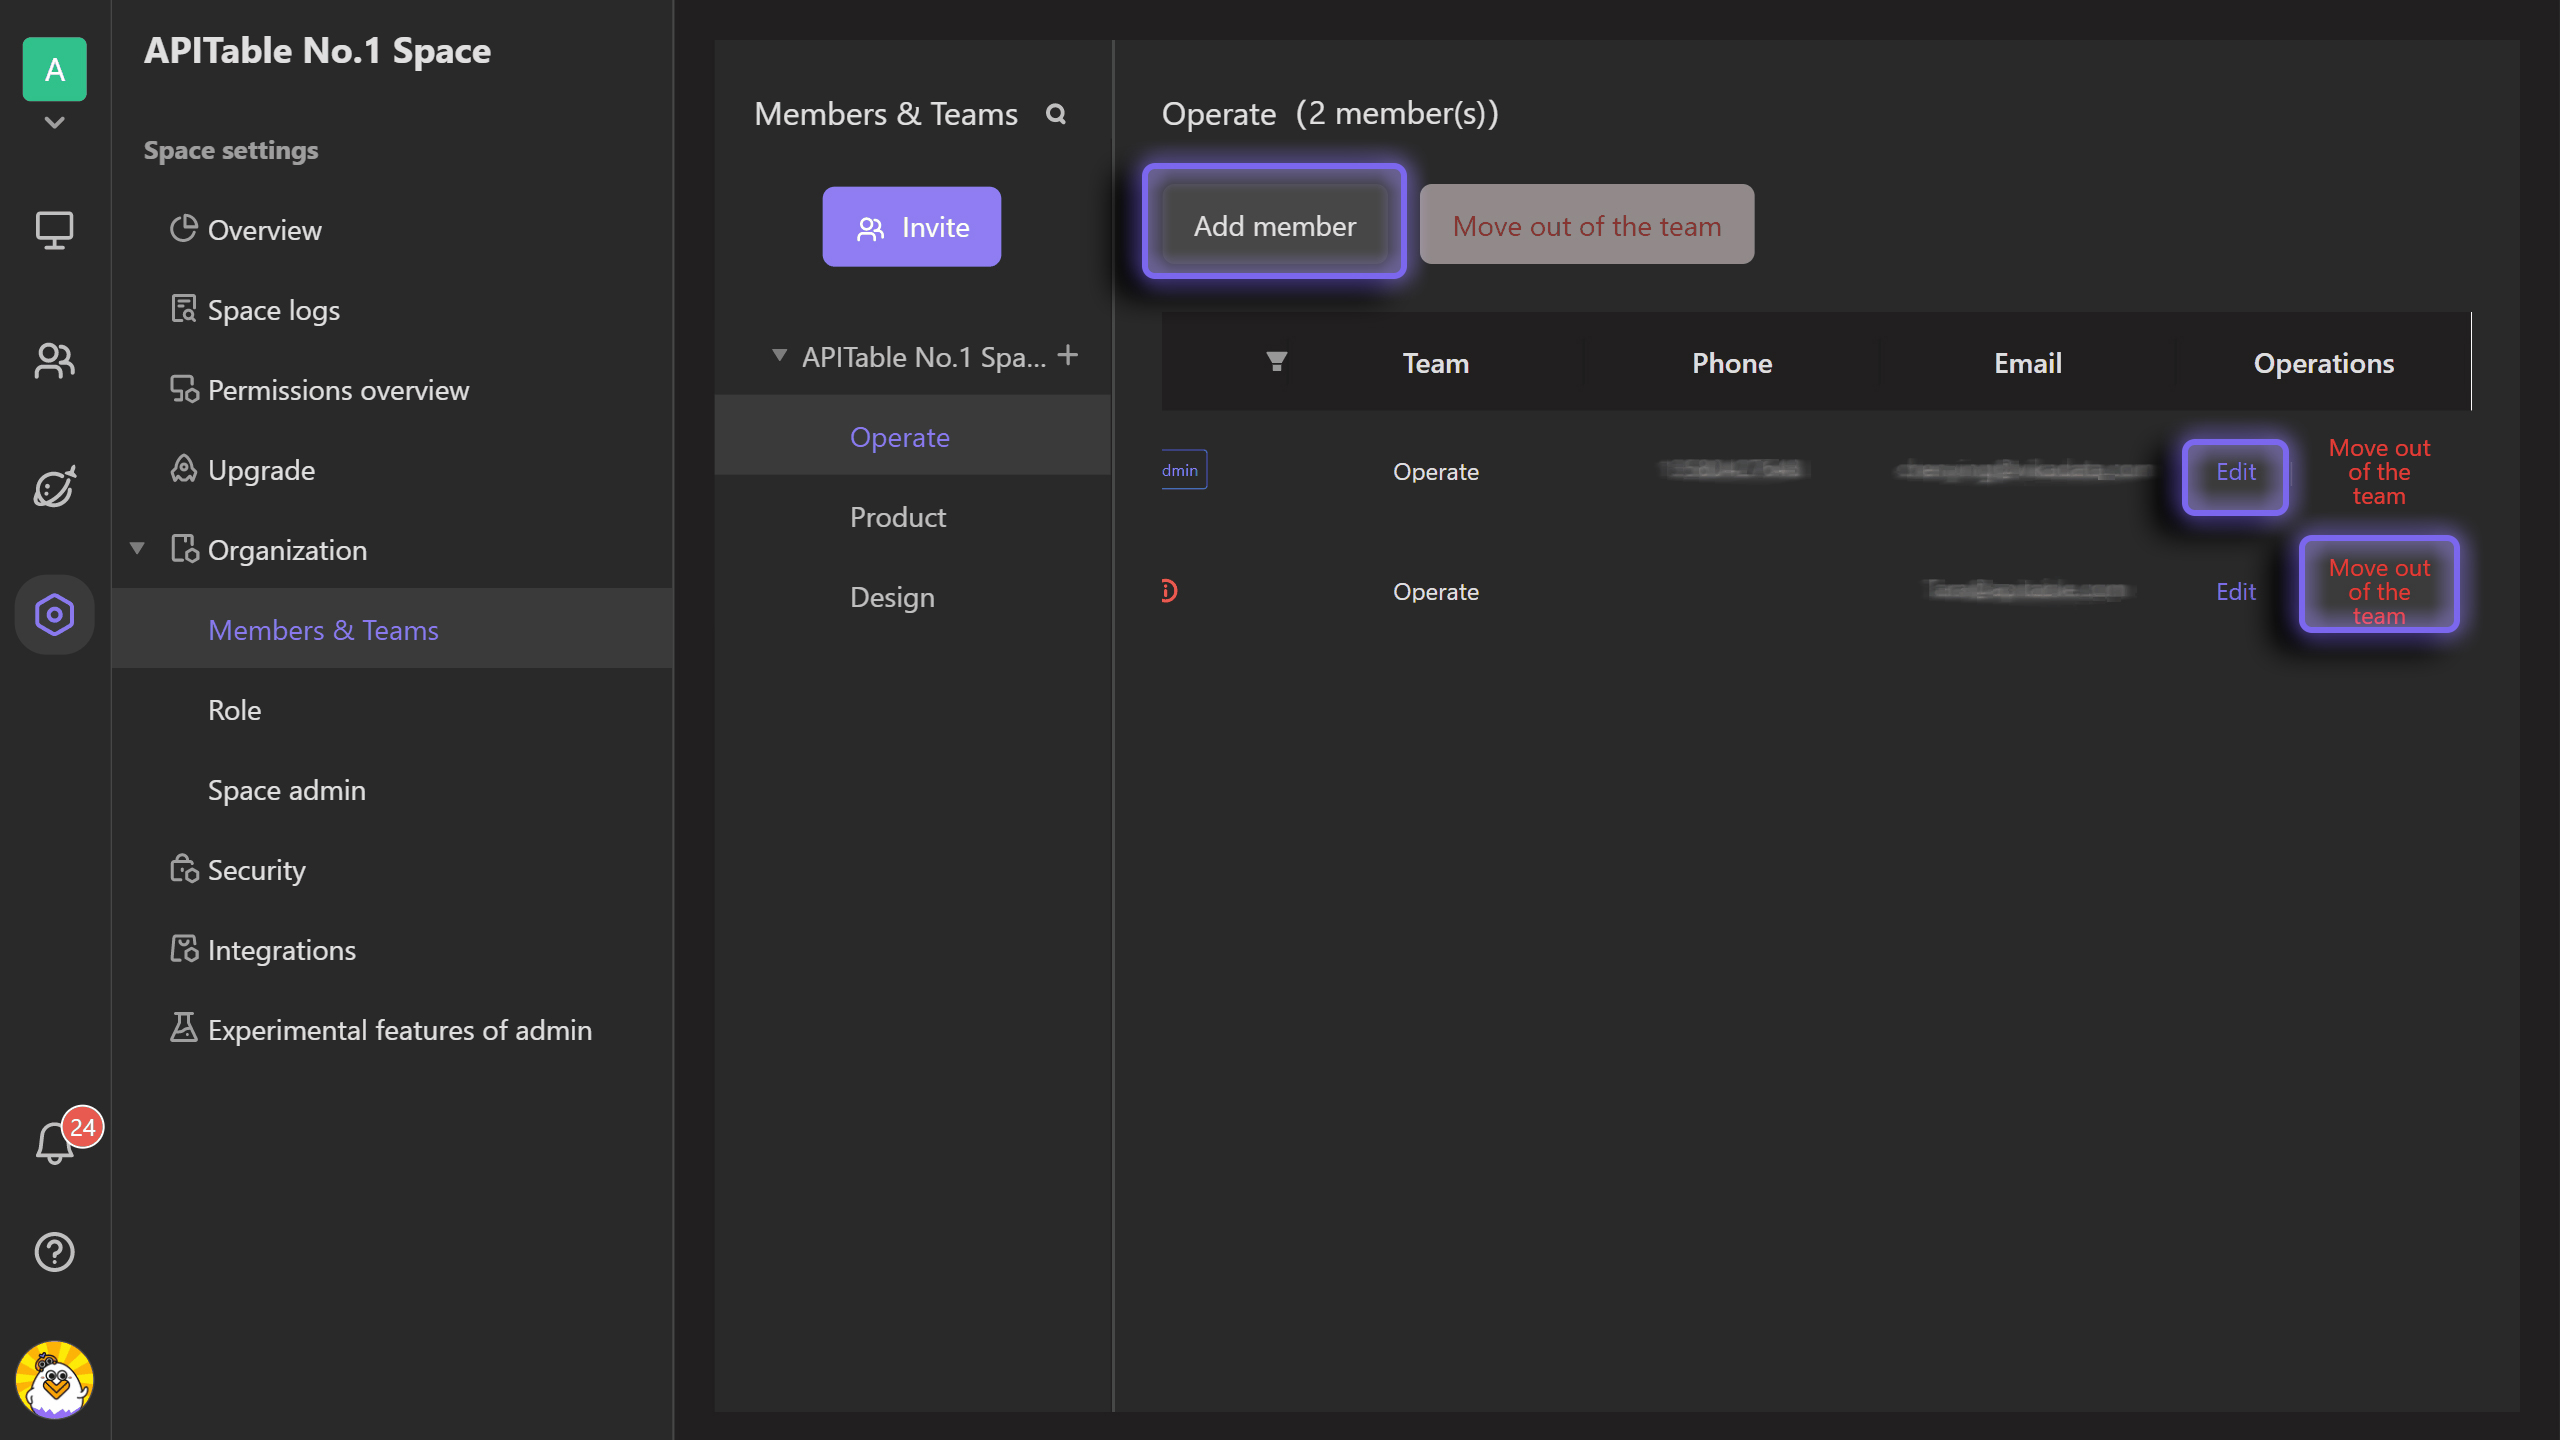The width and height of the screenshot is (2560, 1440).
Task: Select the Space settings hexagon icon
Action: [x=54, y=614]
